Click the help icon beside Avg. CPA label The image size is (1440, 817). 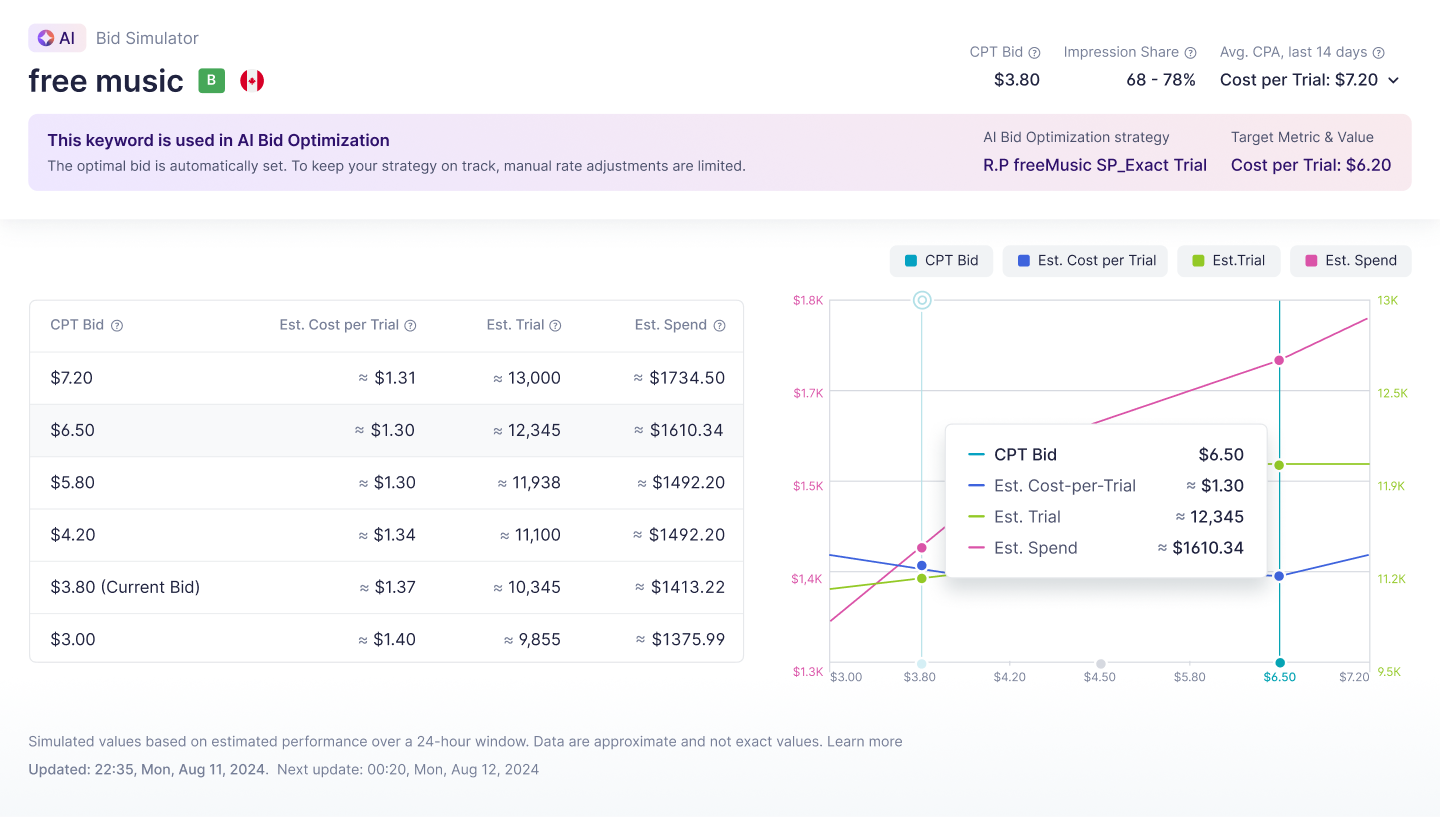tap(1378, 52)
